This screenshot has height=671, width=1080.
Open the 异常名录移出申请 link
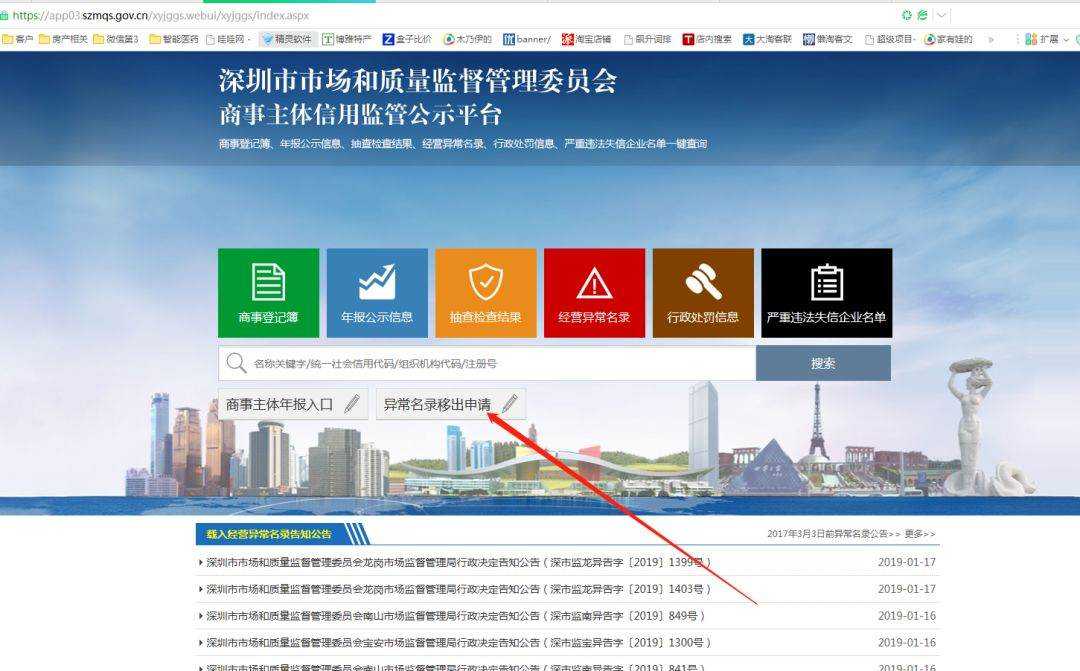coord(450,404)
